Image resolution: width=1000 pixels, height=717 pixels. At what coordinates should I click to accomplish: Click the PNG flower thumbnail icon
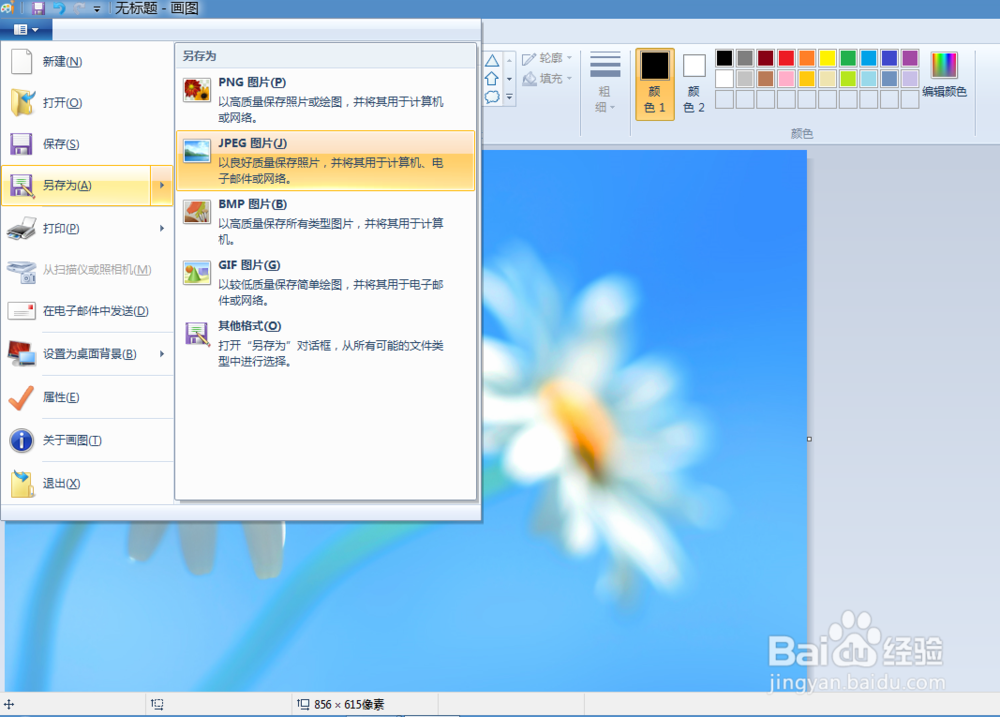click(196, 90)
